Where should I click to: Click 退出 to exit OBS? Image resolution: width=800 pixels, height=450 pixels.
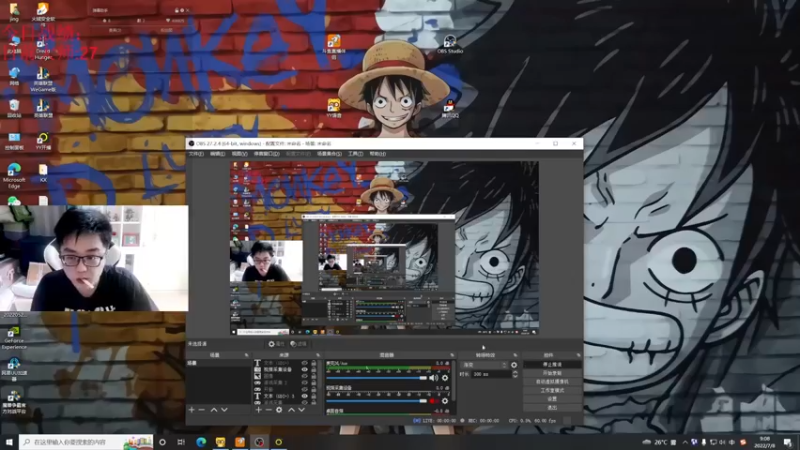click(x=552, y=408)
